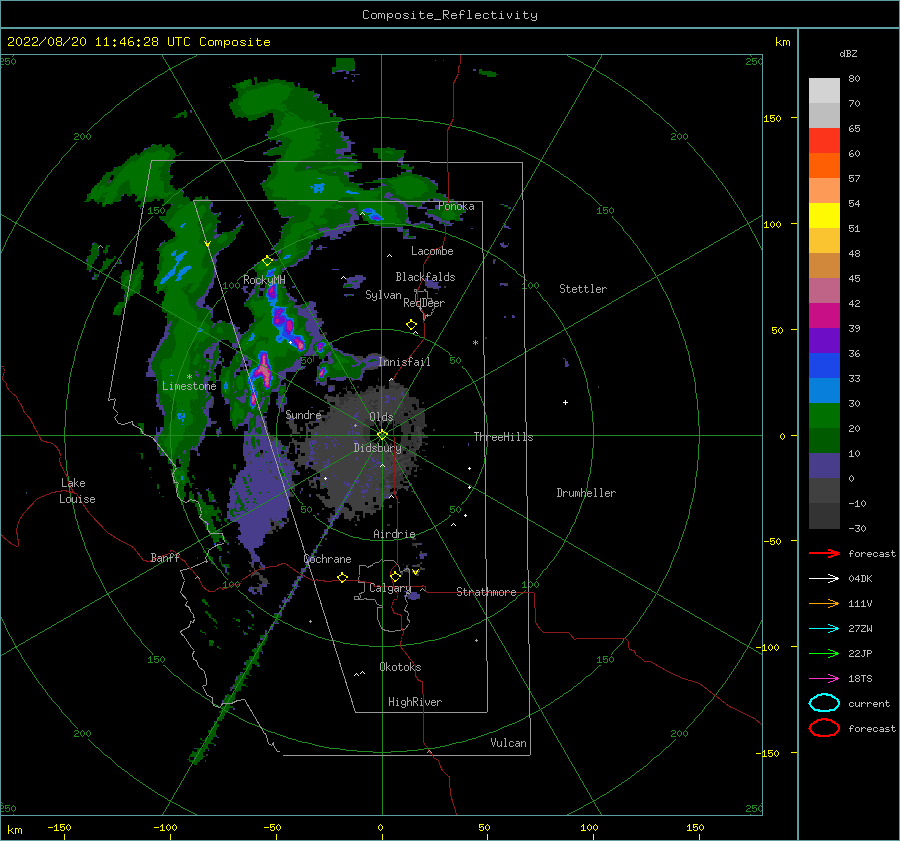Click the yellow diamond marker near RockyMH
Image resolution: width=900 pixels, height=841 pixels.
click(267, 261)
